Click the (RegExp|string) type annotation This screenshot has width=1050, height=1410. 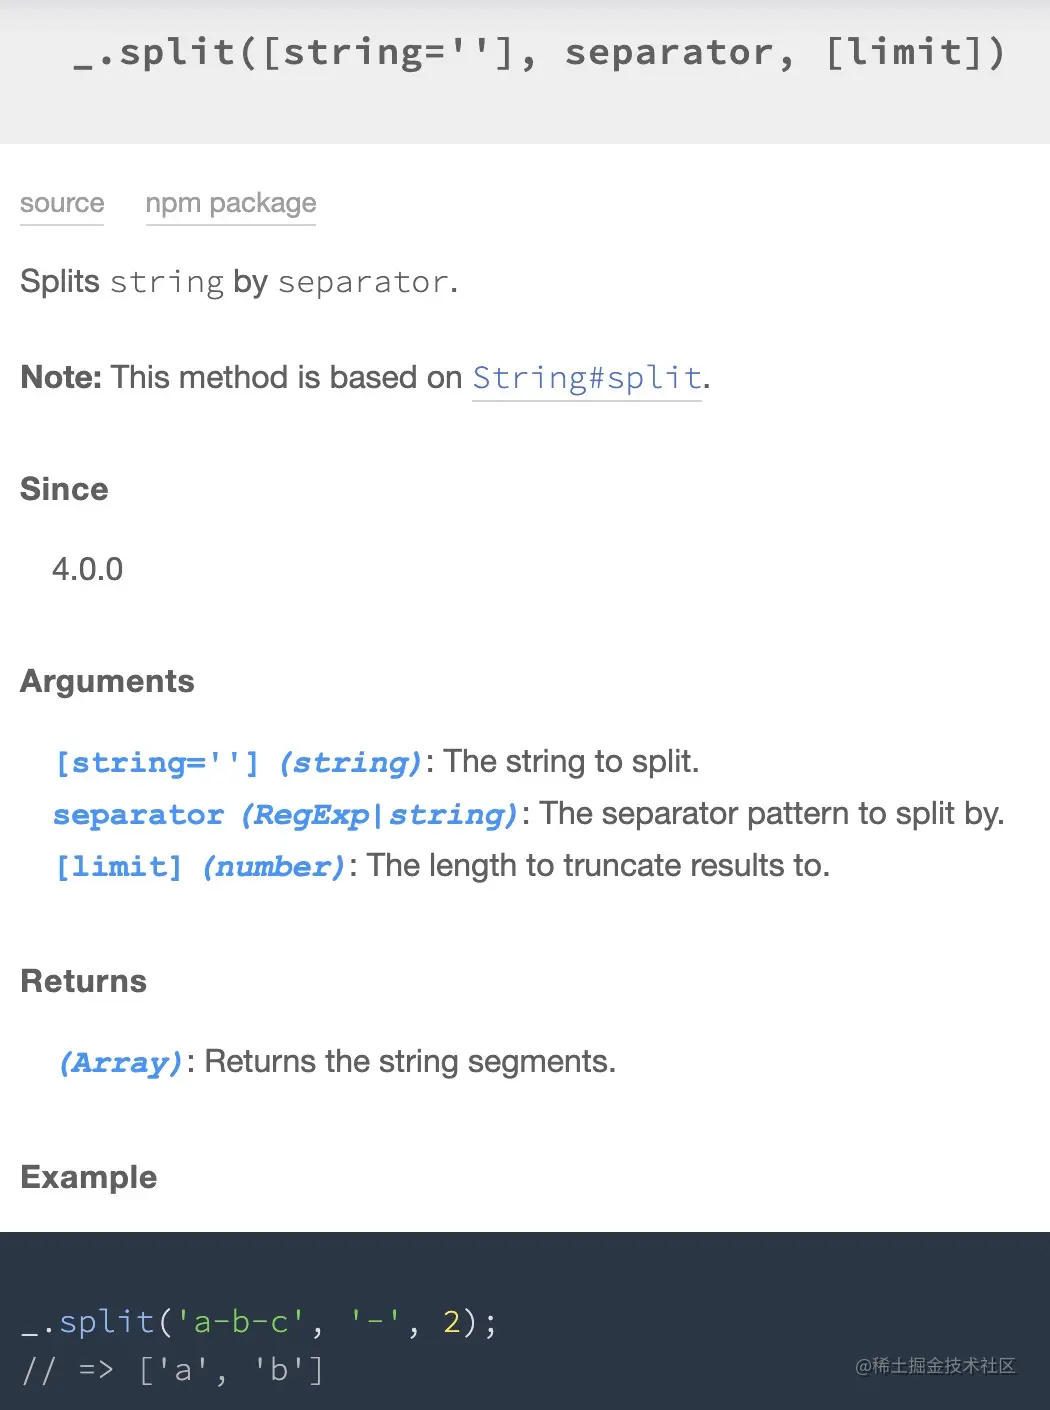pos(379,815)
